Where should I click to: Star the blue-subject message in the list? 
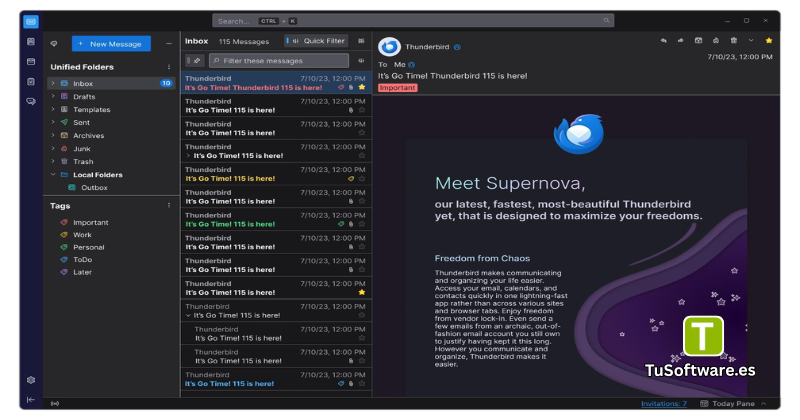click(362, 384)
